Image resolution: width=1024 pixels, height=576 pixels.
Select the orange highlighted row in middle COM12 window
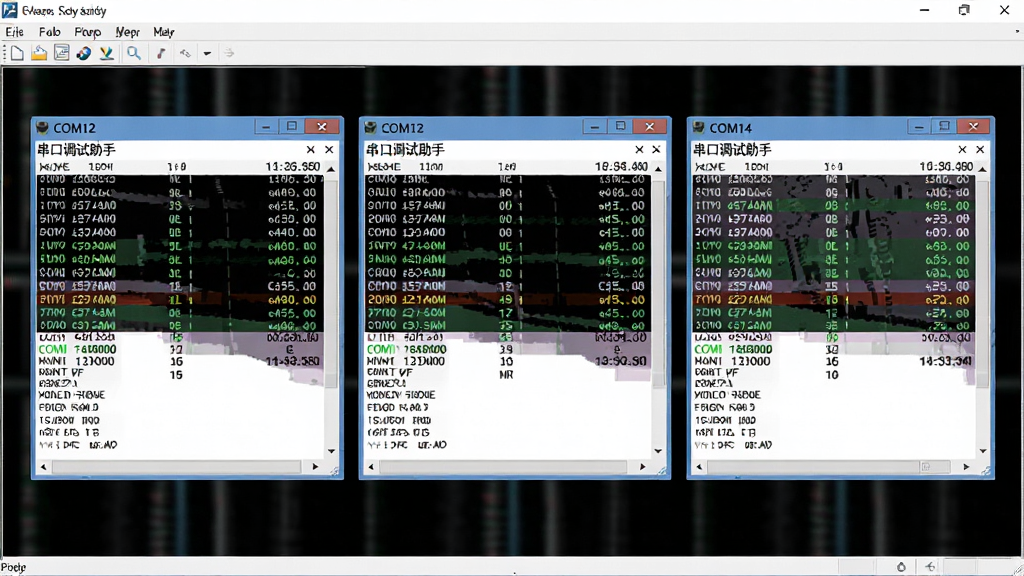tap(508, 300)
